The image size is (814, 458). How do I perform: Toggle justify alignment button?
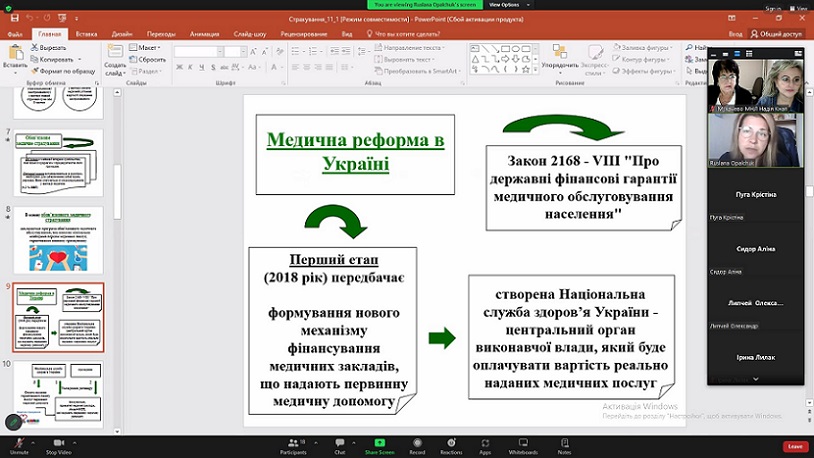point(329,67)
